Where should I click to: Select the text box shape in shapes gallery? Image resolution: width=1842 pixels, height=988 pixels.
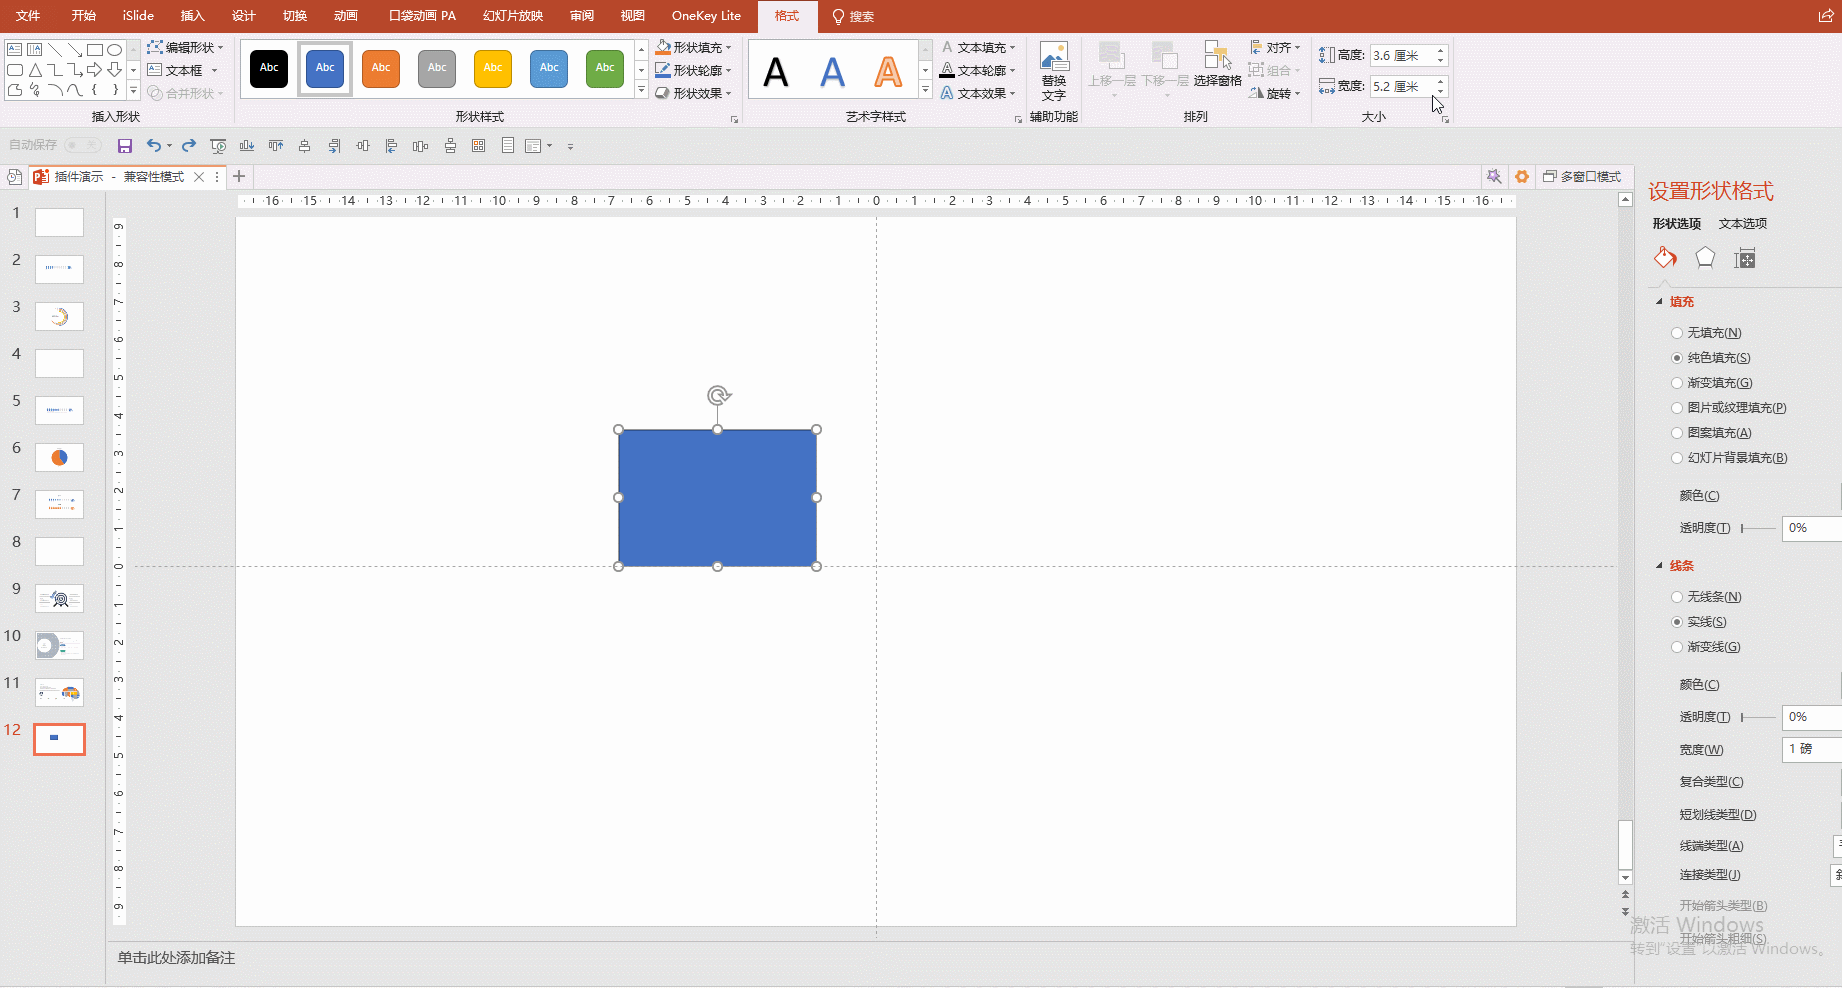[x=14, y=49]
